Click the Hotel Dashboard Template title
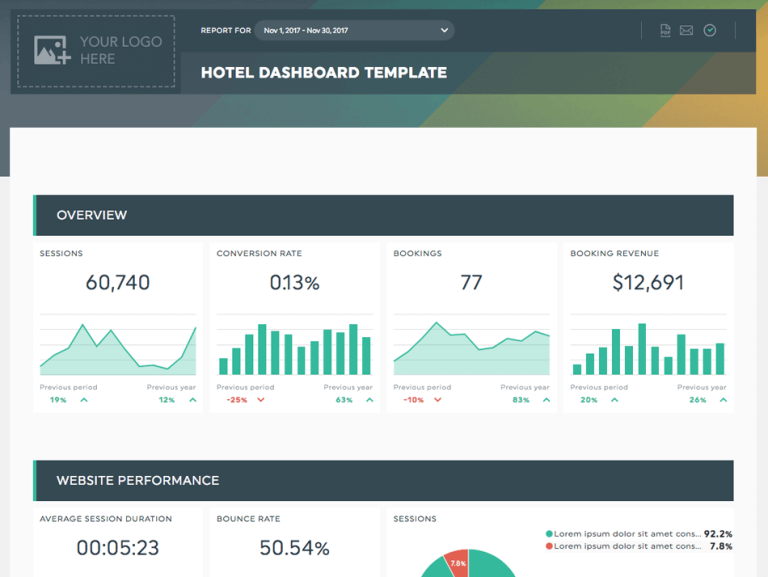 click(x=323, y=72)
